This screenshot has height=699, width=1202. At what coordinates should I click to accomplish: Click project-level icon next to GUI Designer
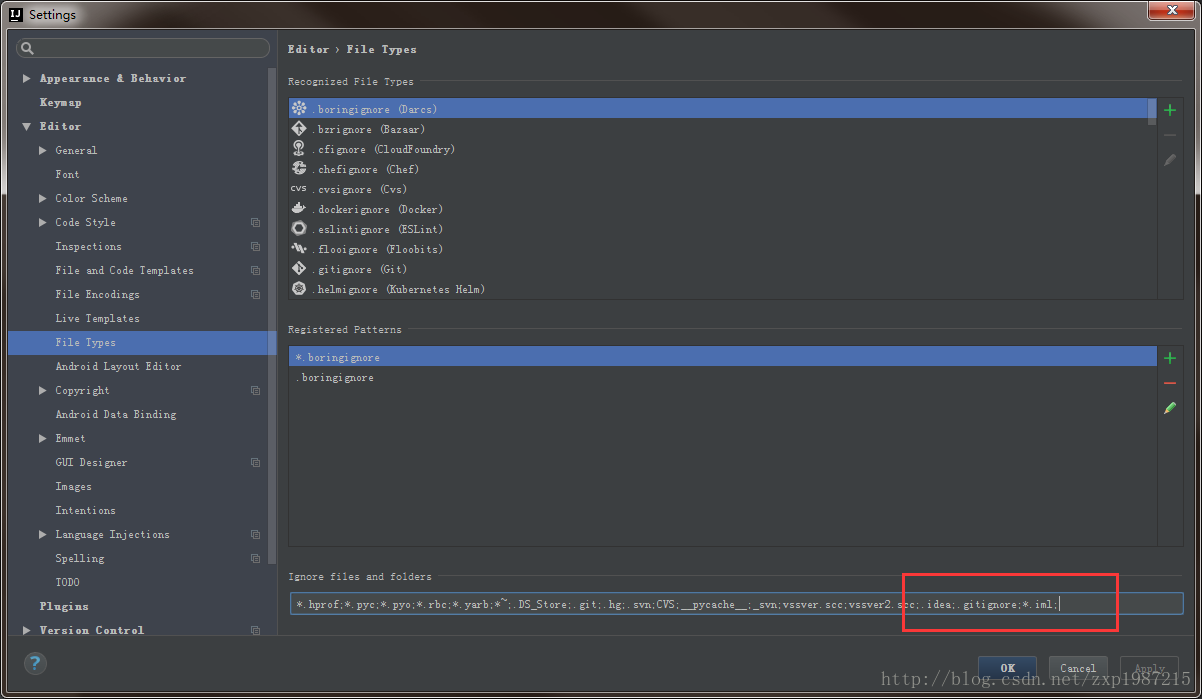pyautogui.click(x=256, y=462)
